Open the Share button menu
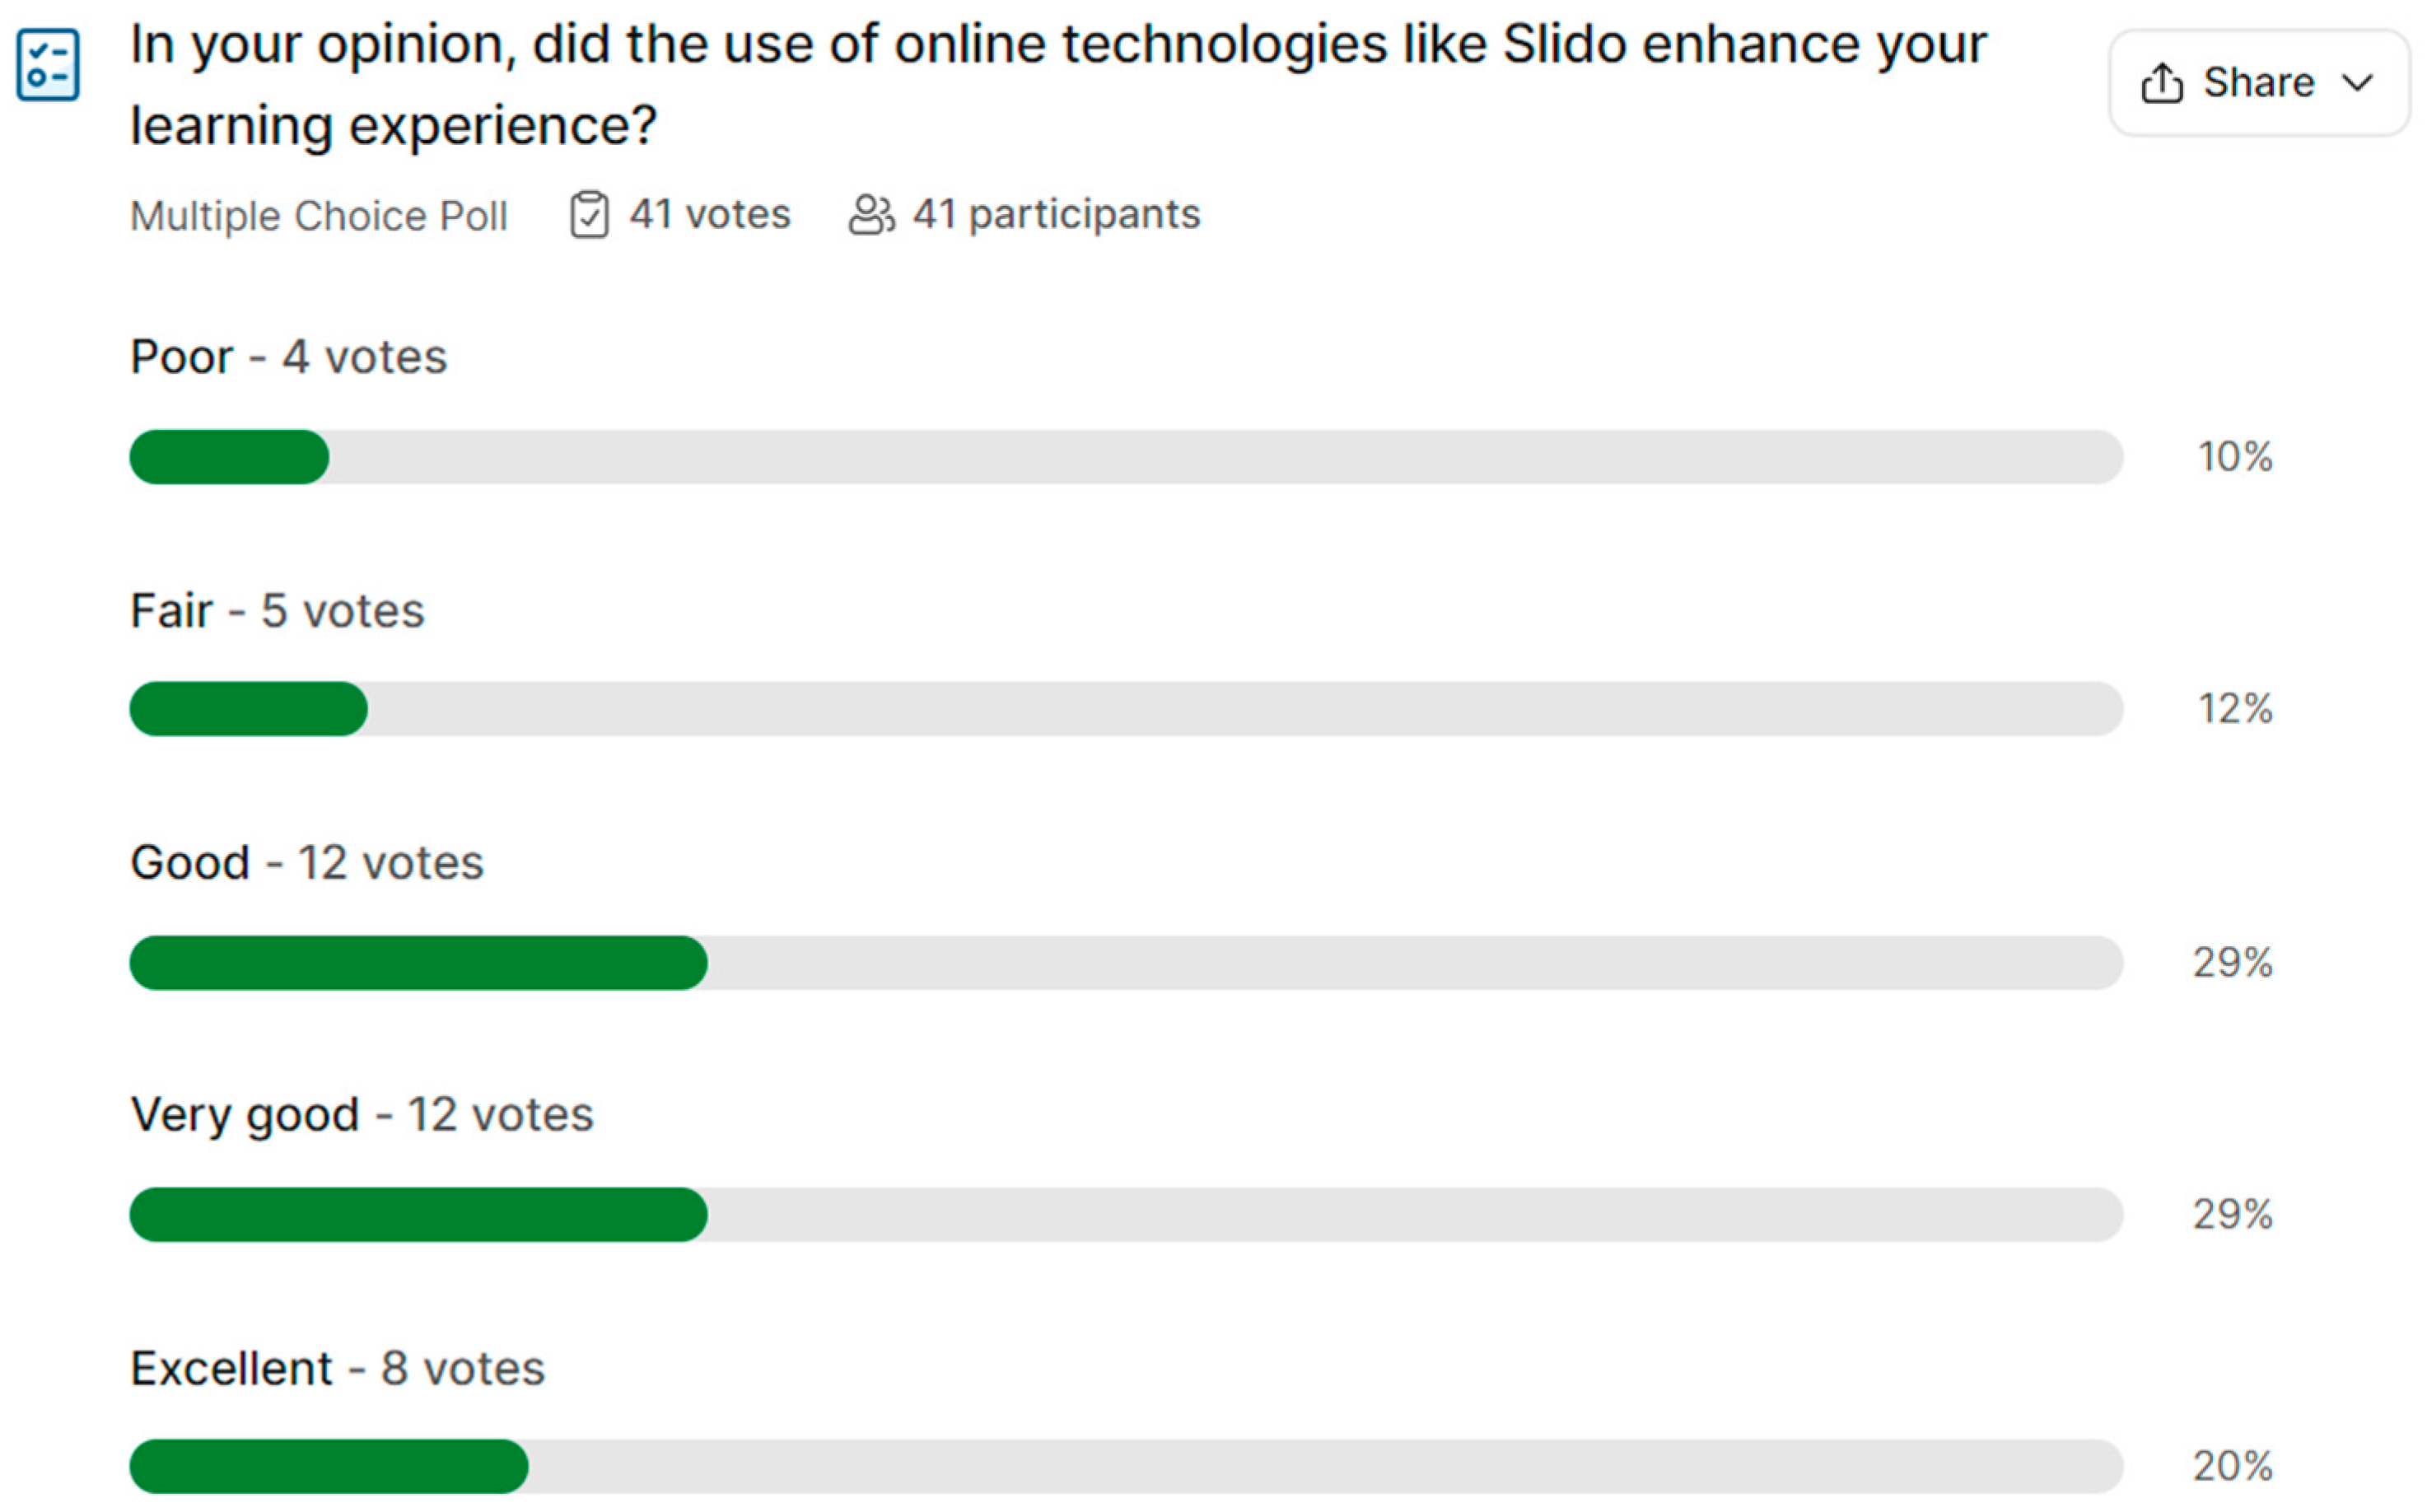Image resolution: width=2427 pixels, height=1512 pixels. point(2258,83)
